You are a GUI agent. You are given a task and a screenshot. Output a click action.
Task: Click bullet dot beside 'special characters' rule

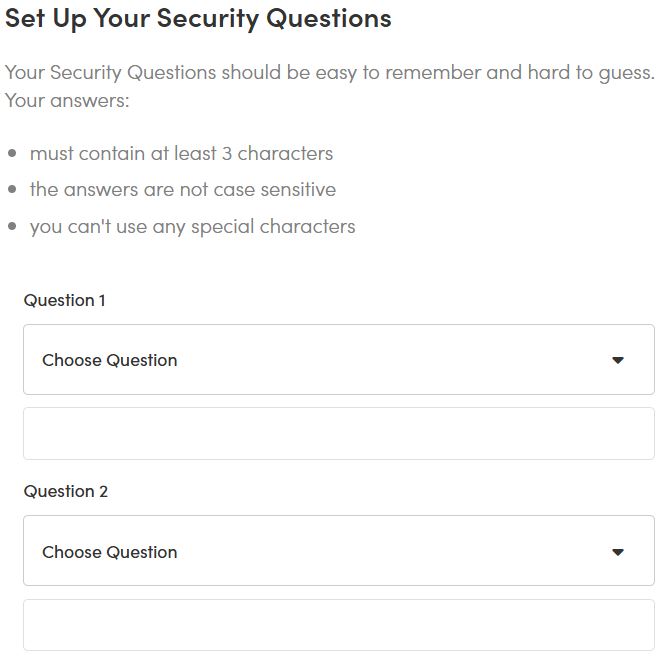point(12,227)
